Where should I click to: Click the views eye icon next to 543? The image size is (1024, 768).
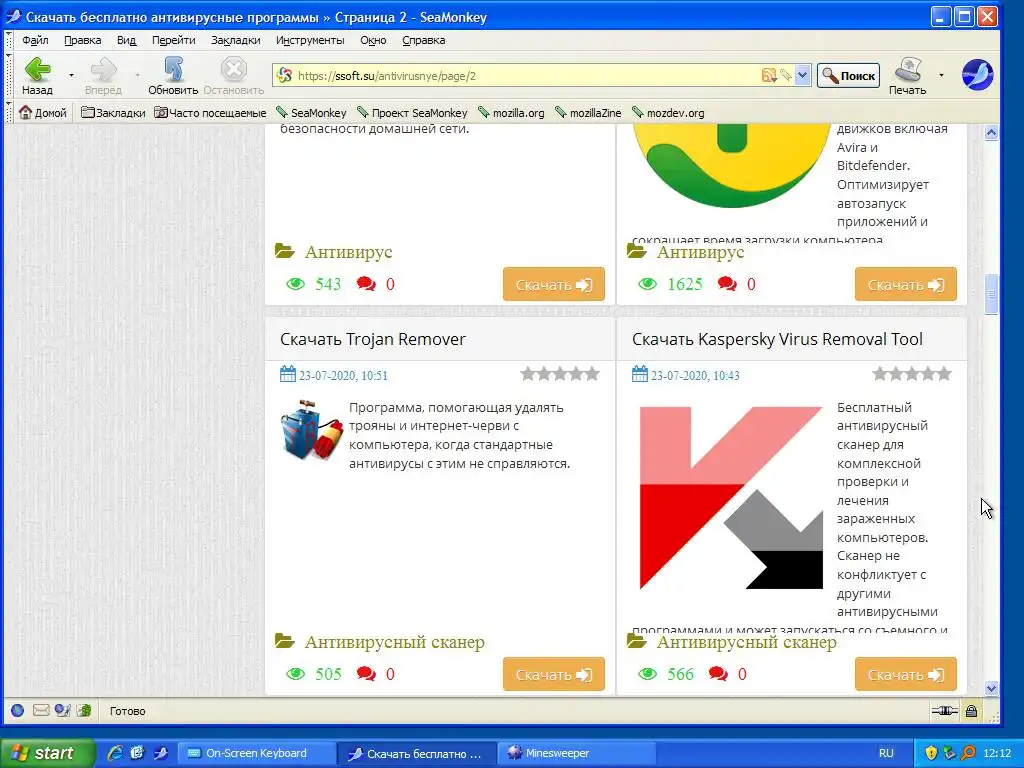(296, 284)
